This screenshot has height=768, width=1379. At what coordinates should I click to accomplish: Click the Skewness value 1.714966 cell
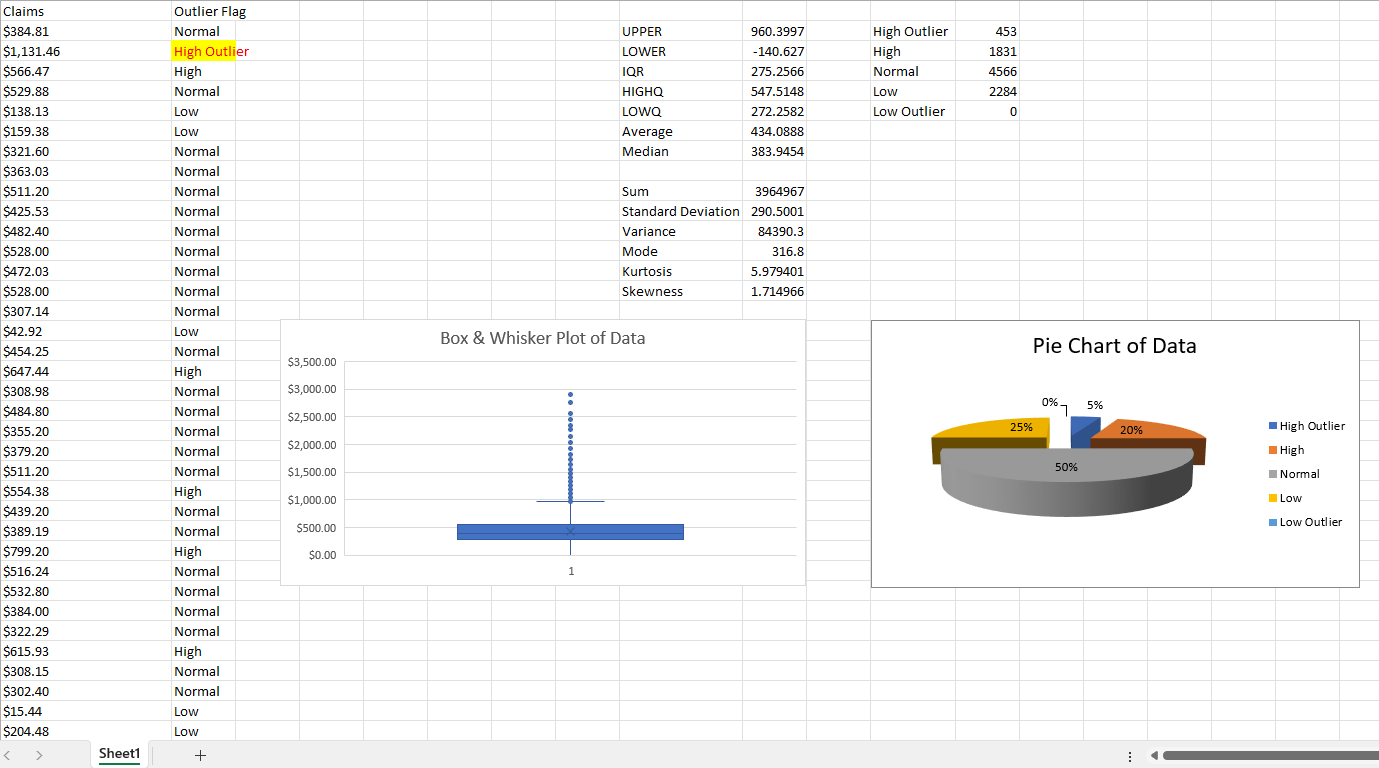(776, 291)
